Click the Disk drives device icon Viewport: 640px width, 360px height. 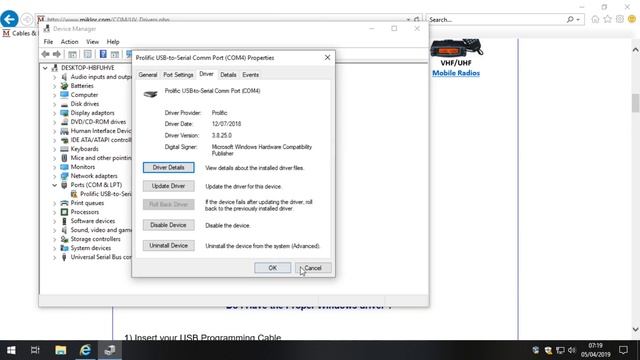[64, 104]
